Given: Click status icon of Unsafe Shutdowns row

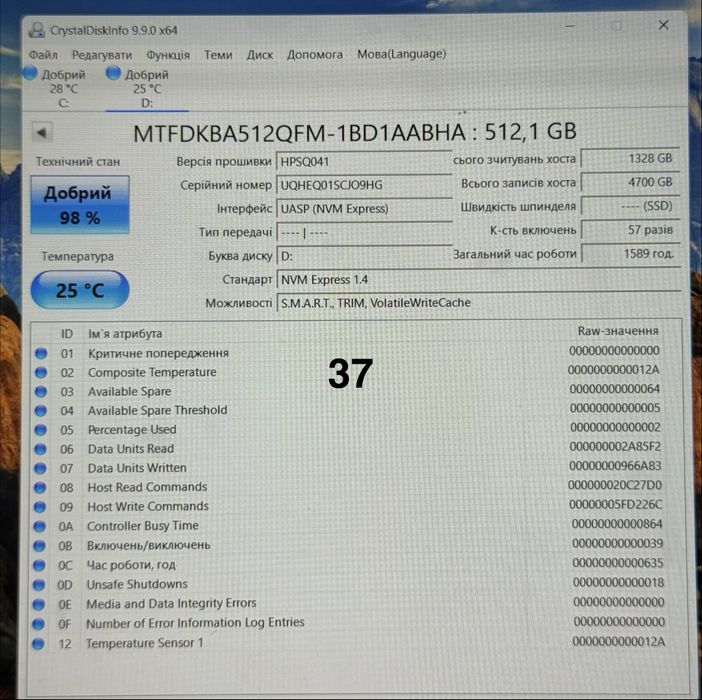Looking at the screenshot, I should click(39, 585).
